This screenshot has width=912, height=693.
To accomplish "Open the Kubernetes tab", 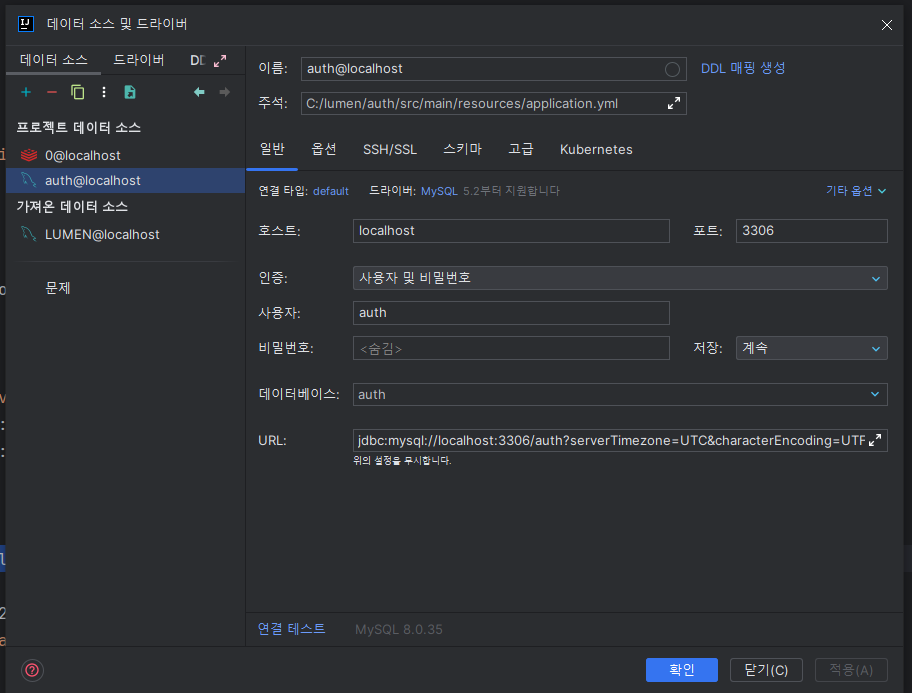I will click(596, 150).
